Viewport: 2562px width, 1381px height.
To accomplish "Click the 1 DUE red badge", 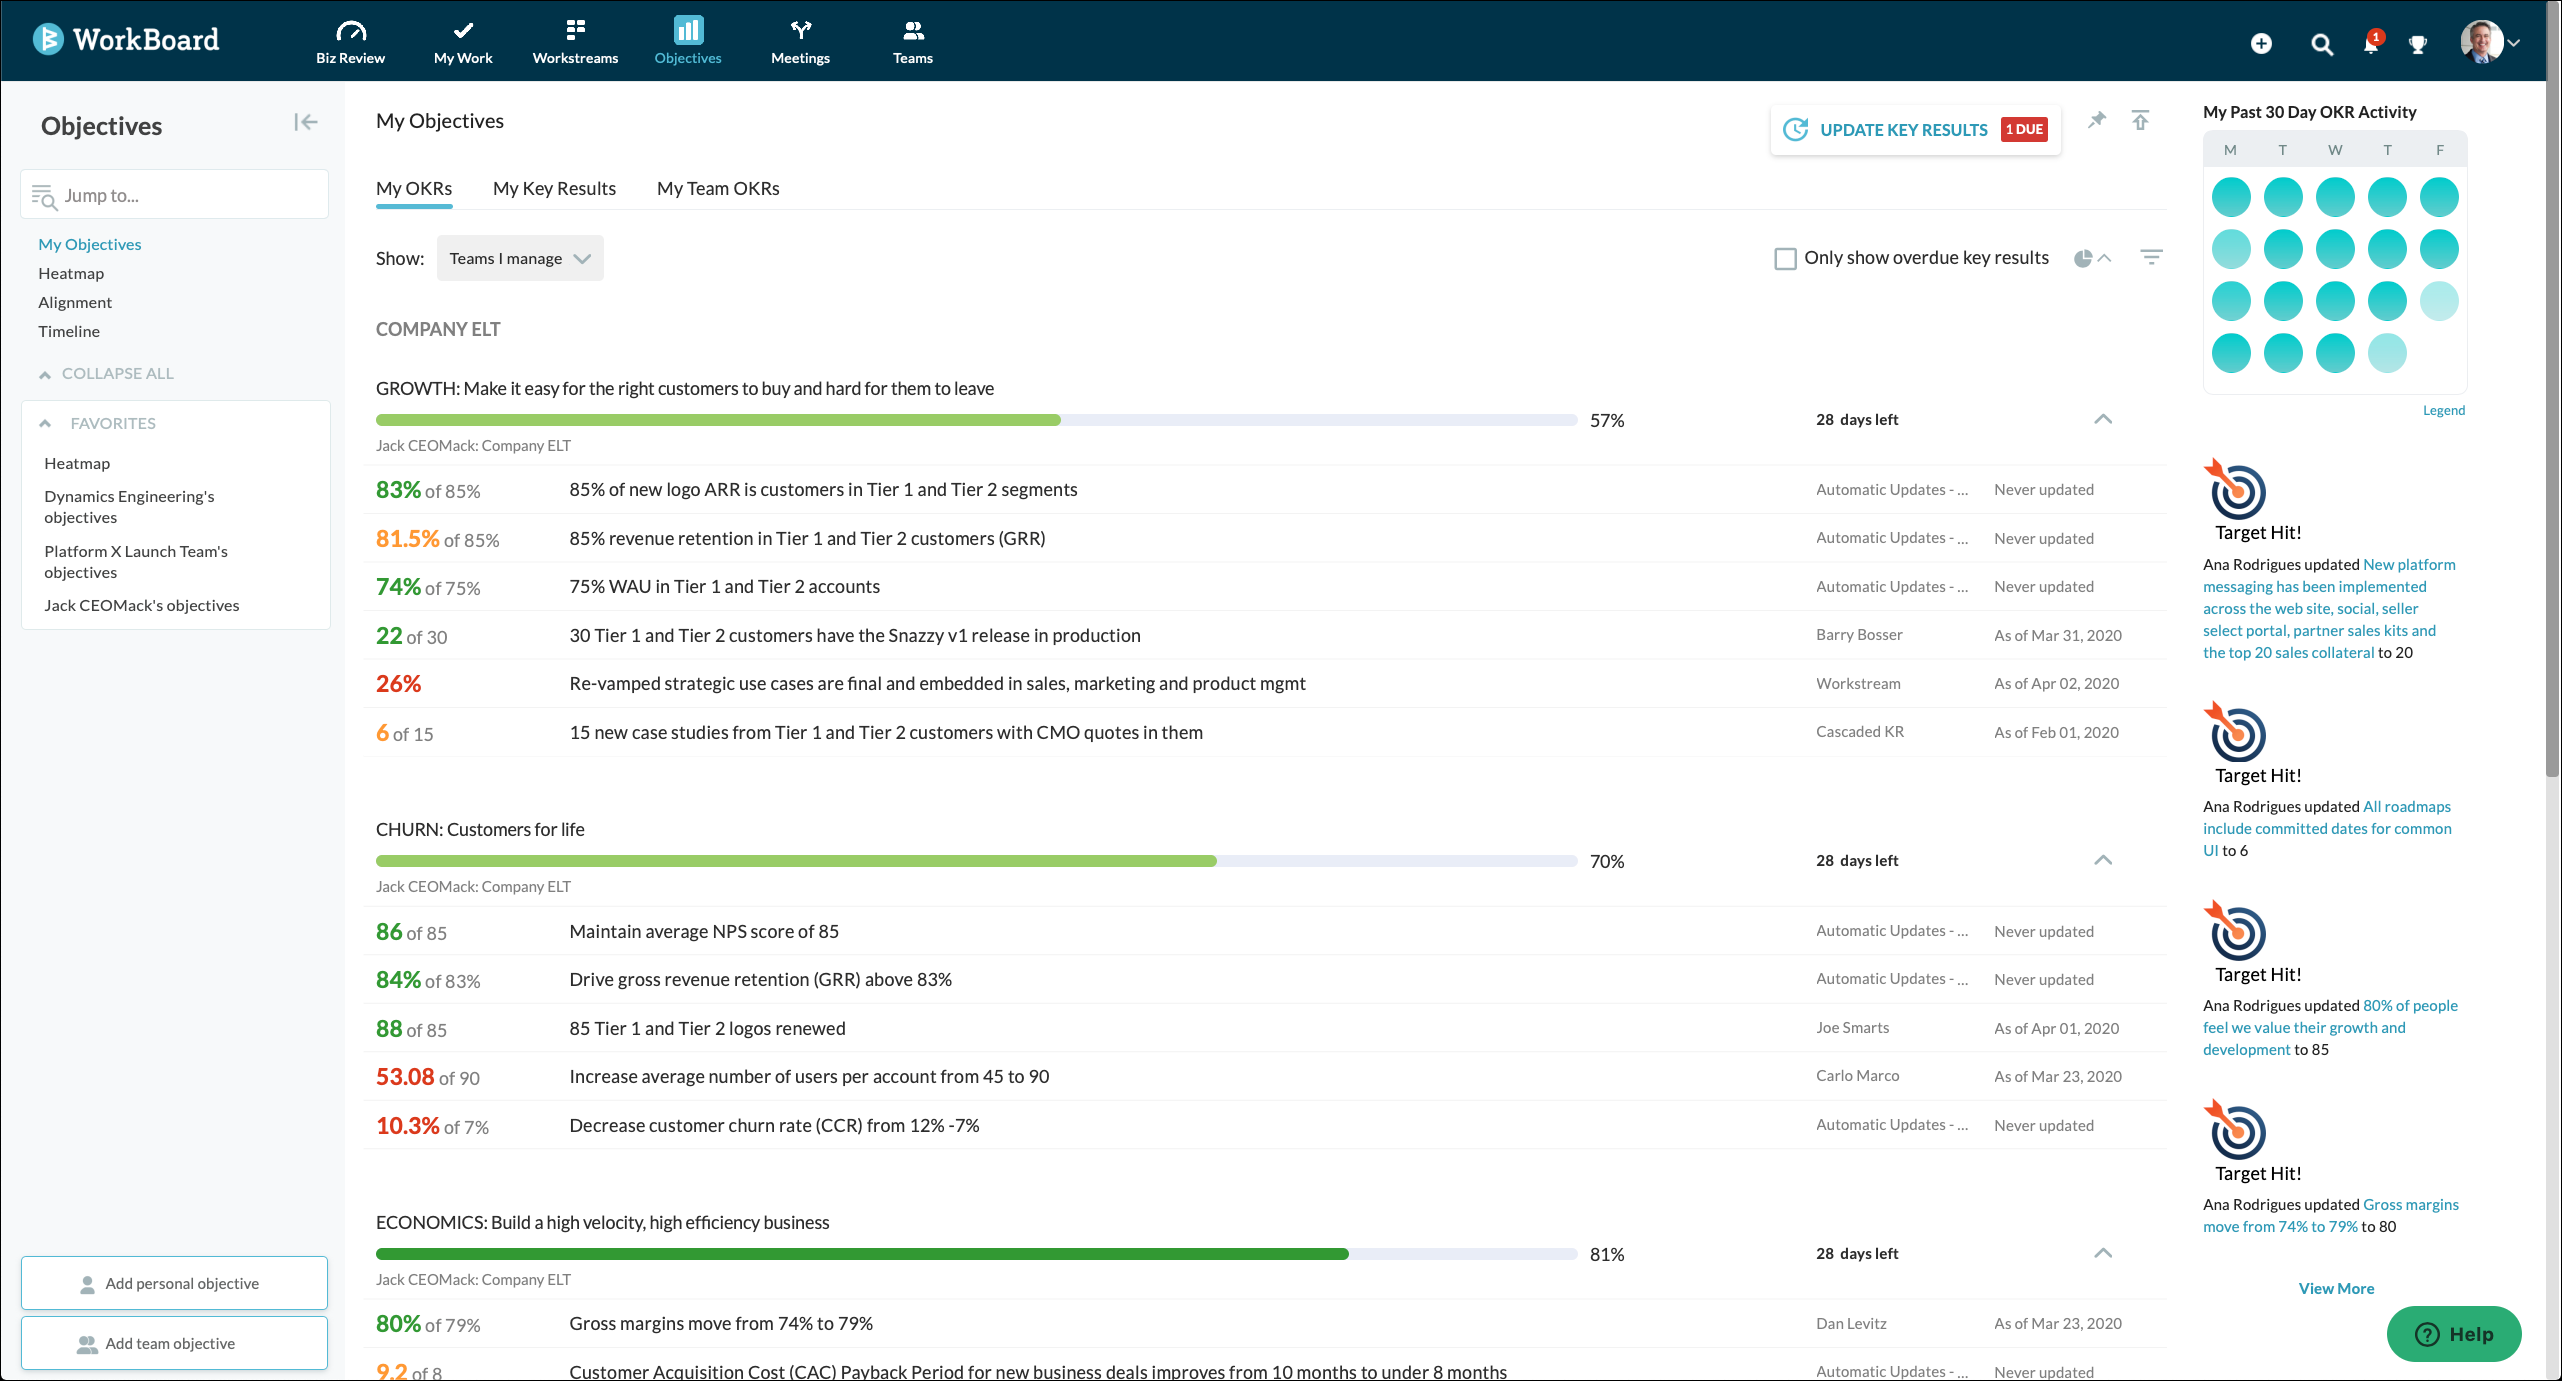I will coord(2024,129).
